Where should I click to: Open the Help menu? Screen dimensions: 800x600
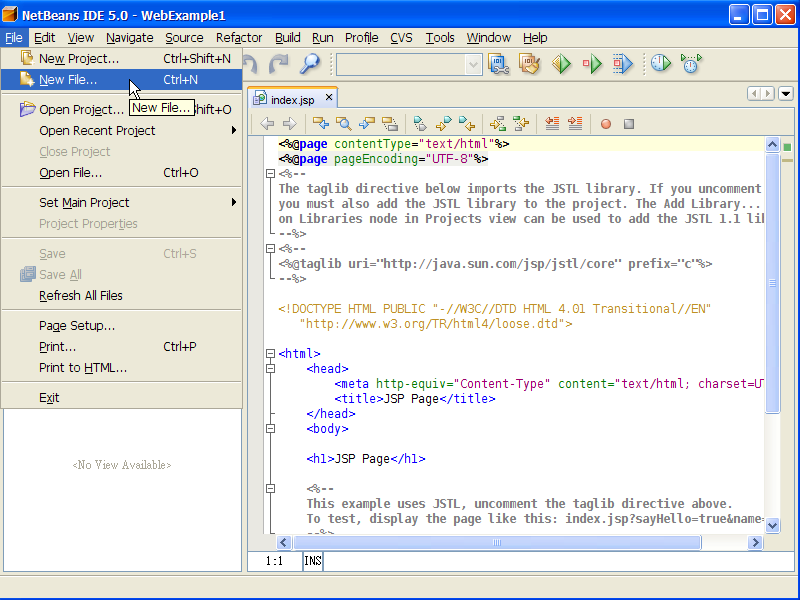[x=535, y=38]
